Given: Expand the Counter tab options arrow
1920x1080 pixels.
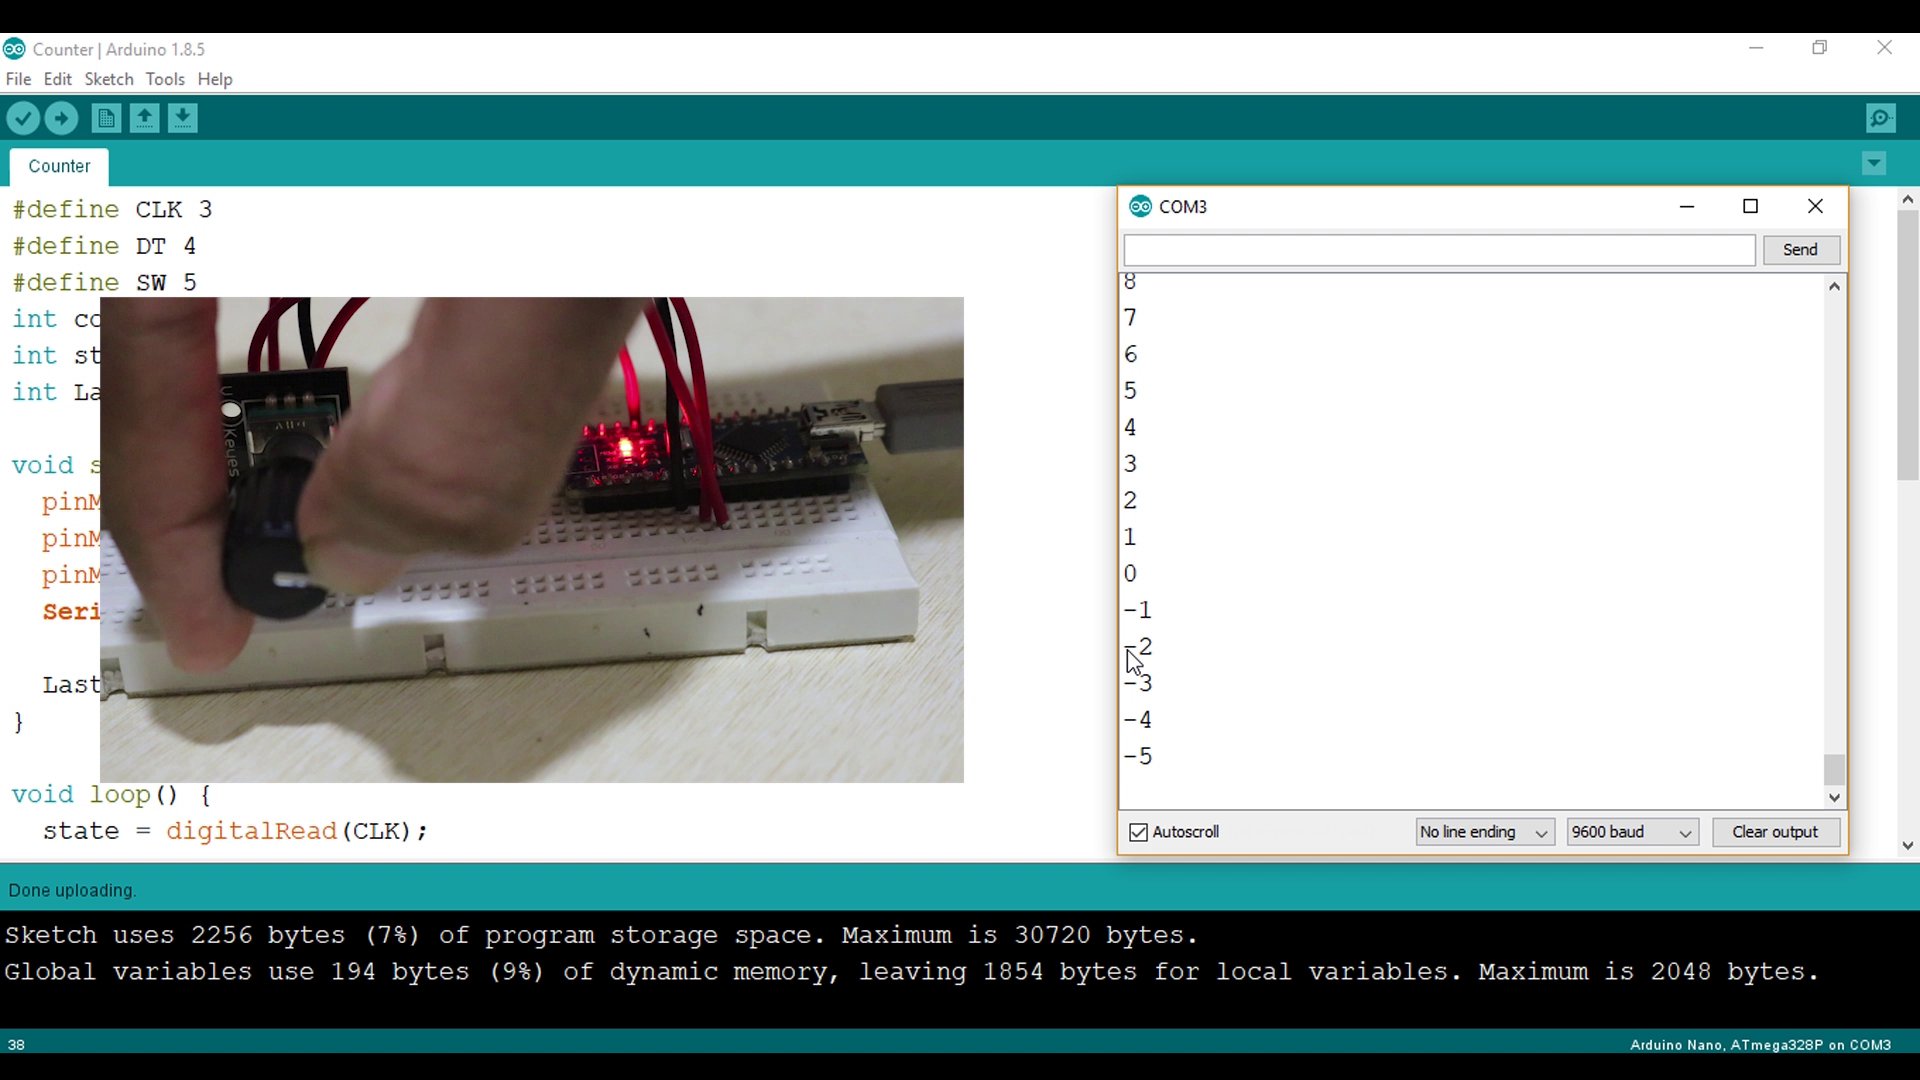Looking at the screenshot, I should click(x=1874, y=164).
